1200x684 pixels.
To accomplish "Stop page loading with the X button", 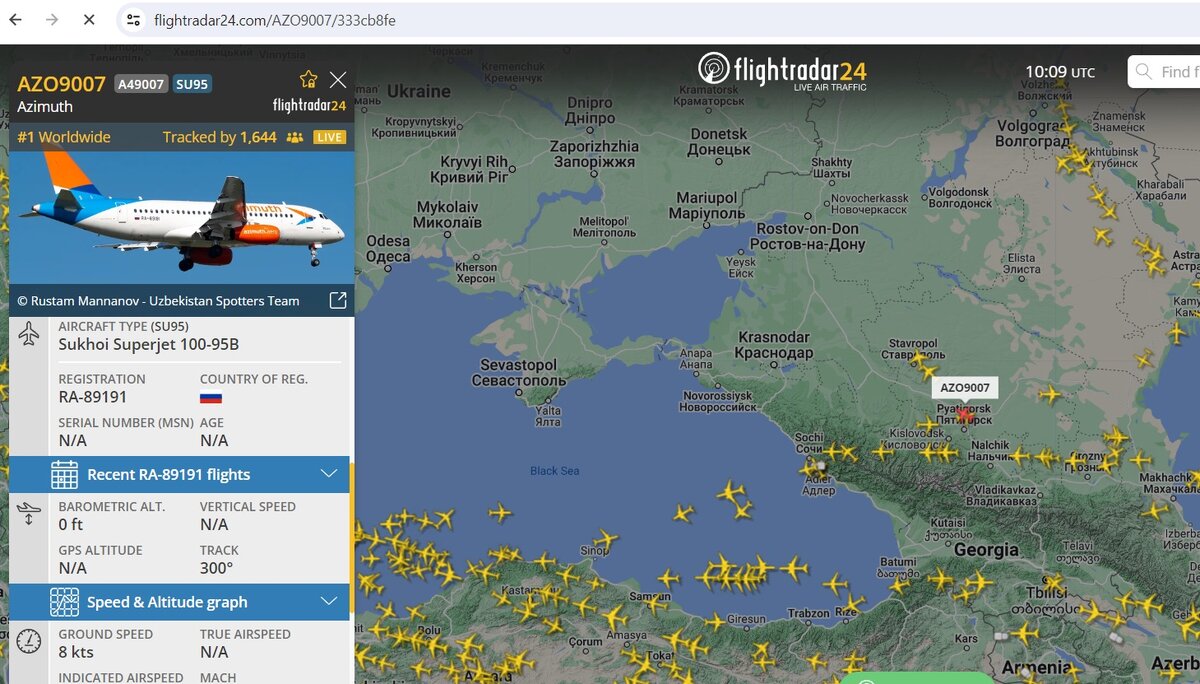I will (x=89, y=19).
